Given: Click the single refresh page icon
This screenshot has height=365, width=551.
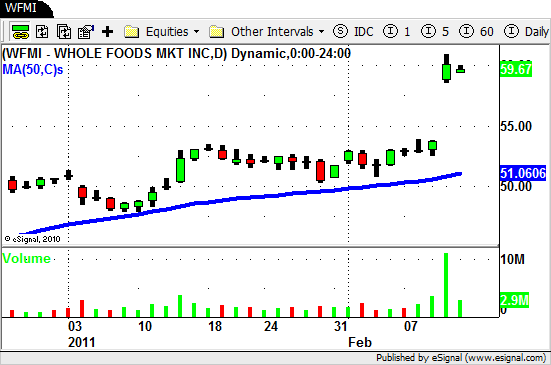Looking at the screenshot, I should coord(42,32).
